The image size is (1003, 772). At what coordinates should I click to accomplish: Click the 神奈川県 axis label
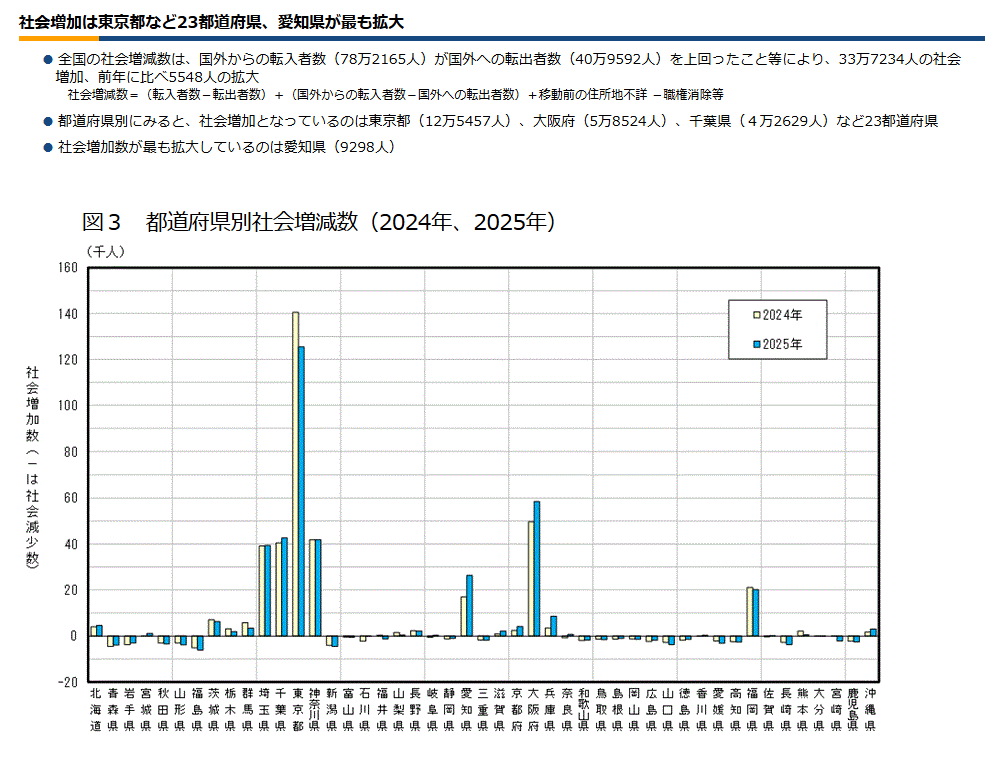tap(315, 709)
